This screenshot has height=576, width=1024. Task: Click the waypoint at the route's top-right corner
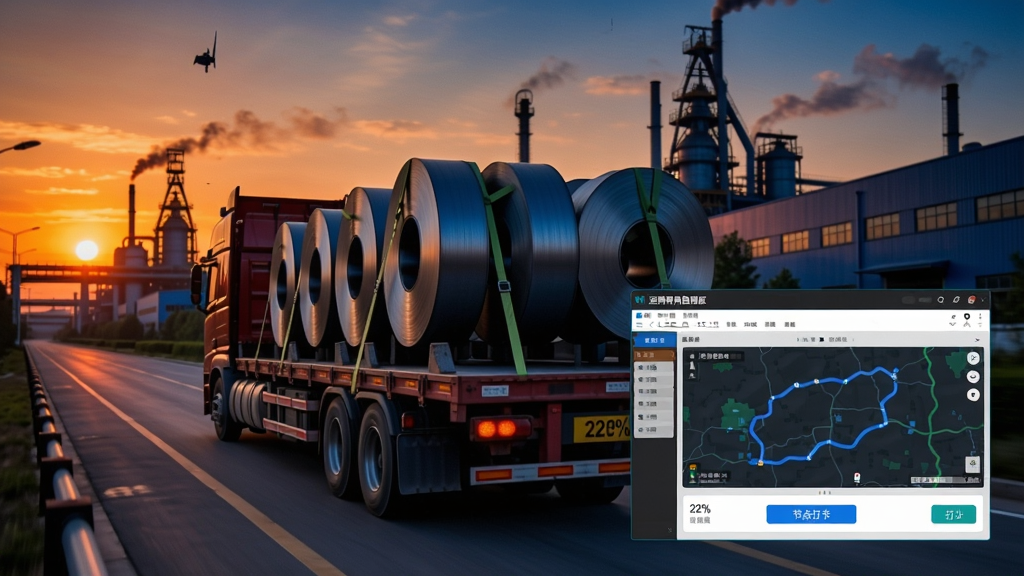click(x=895, y=374)
